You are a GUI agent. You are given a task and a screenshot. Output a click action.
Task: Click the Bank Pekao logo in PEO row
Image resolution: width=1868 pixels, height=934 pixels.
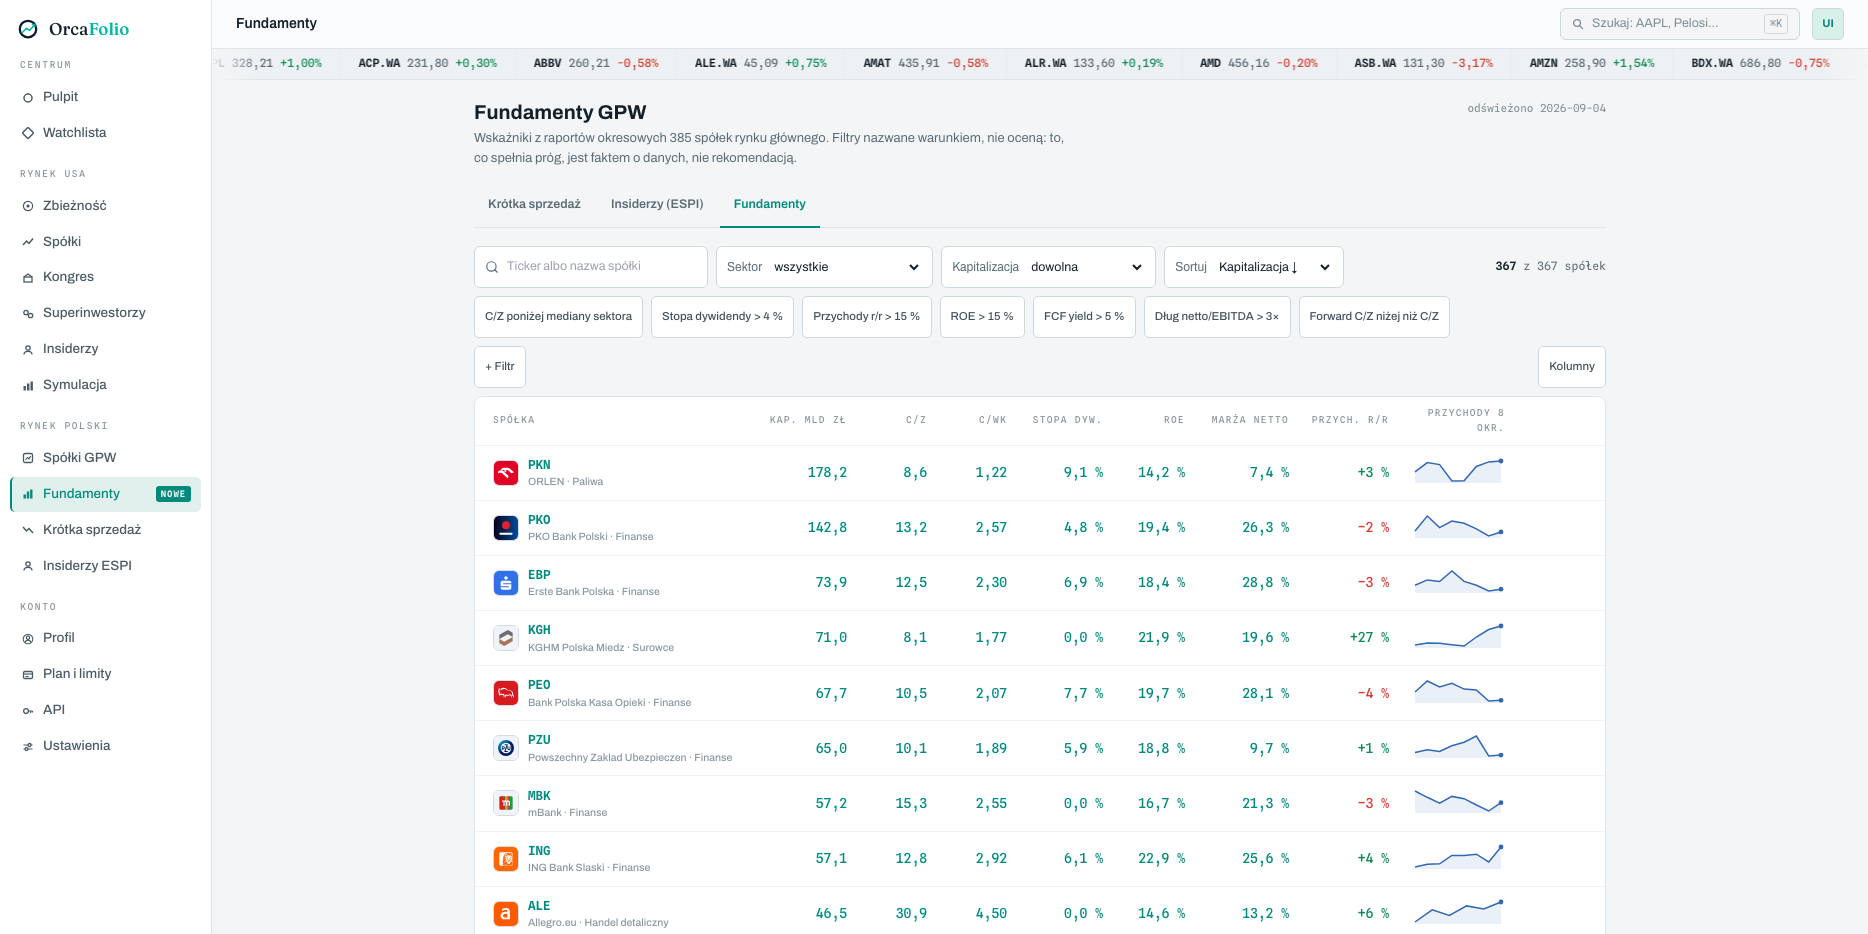click(506, 693)
